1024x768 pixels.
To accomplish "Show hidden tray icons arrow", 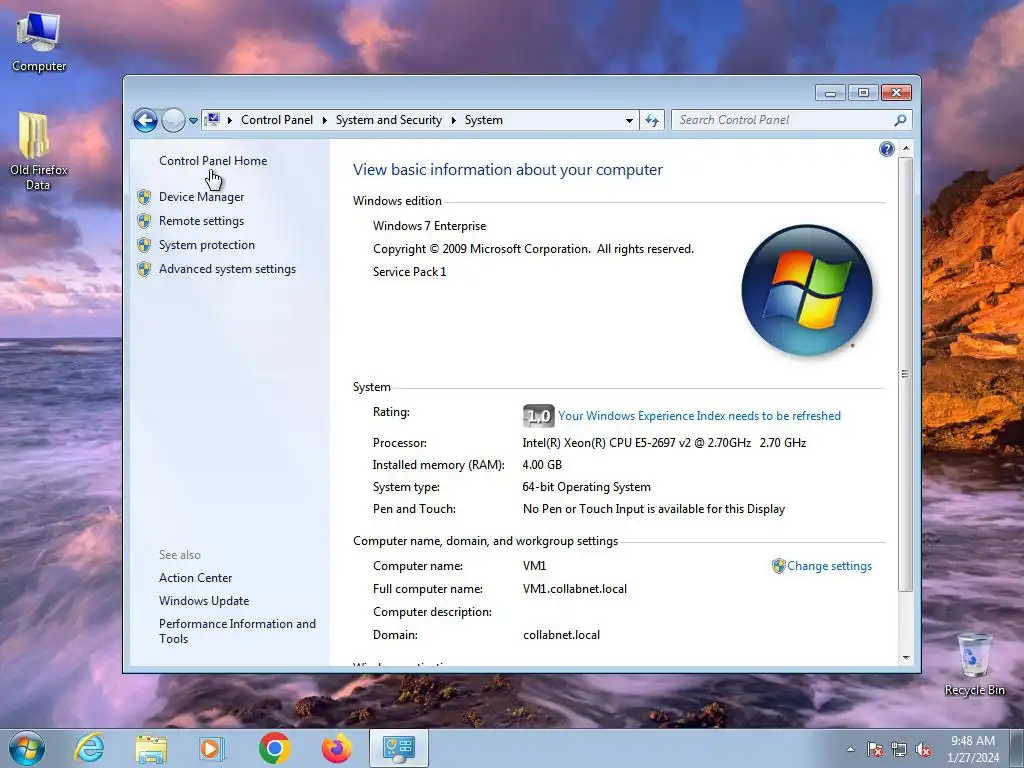I will (x=850, y=750).
